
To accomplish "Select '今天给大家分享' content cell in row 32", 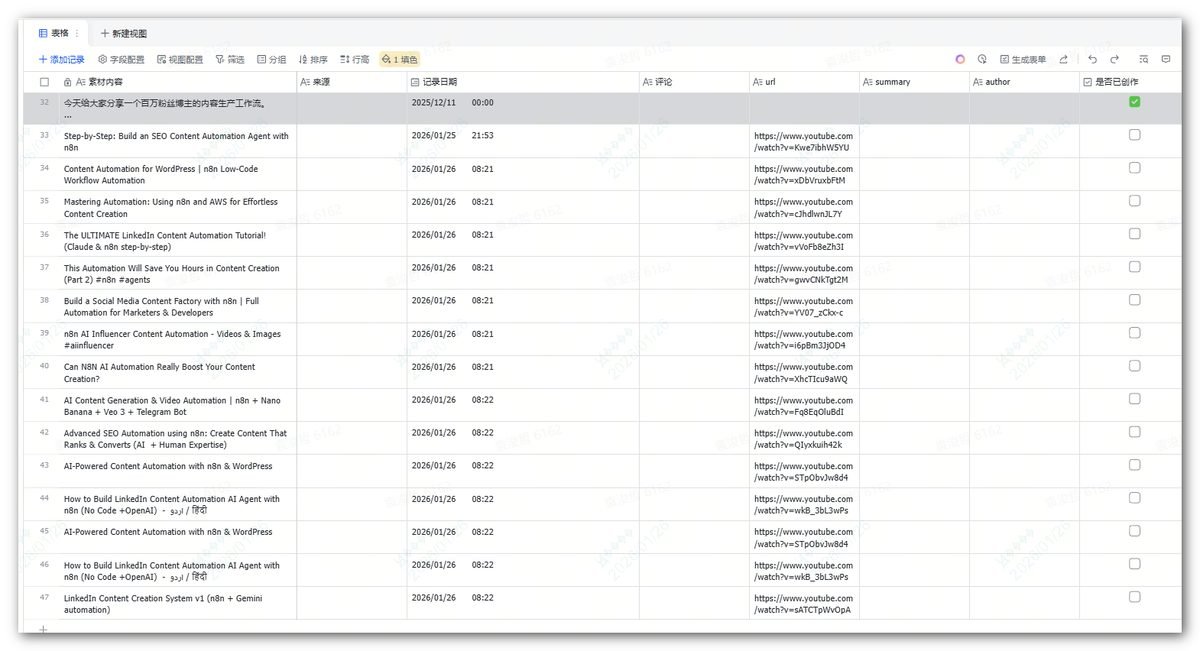I will [x=177, y=109].
